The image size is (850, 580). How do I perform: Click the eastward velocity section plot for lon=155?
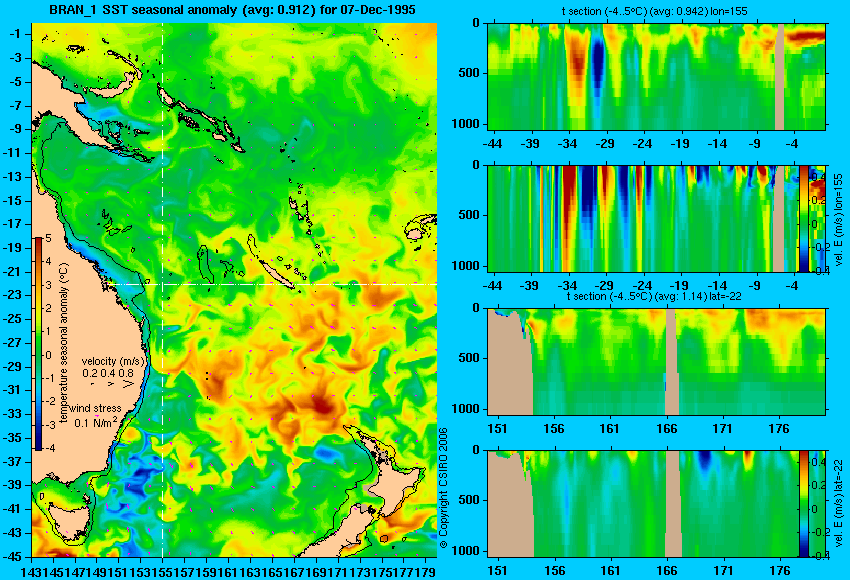click(x=656, y=218)
